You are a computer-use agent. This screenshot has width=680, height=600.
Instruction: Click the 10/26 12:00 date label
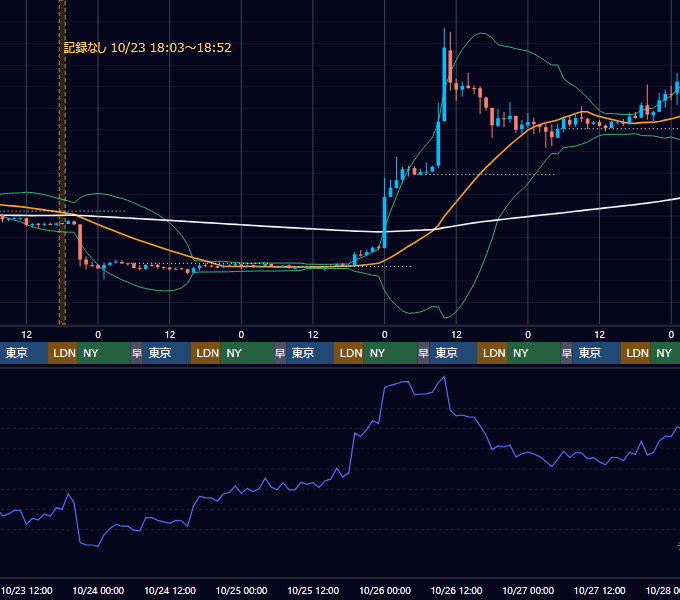[x=456, y=590]
